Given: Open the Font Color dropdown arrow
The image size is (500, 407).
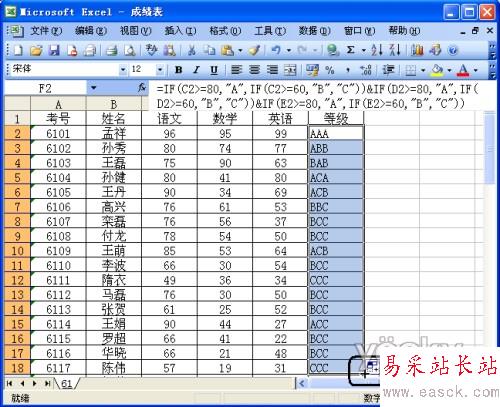Looking at the screenshot, I should point(476,70).
